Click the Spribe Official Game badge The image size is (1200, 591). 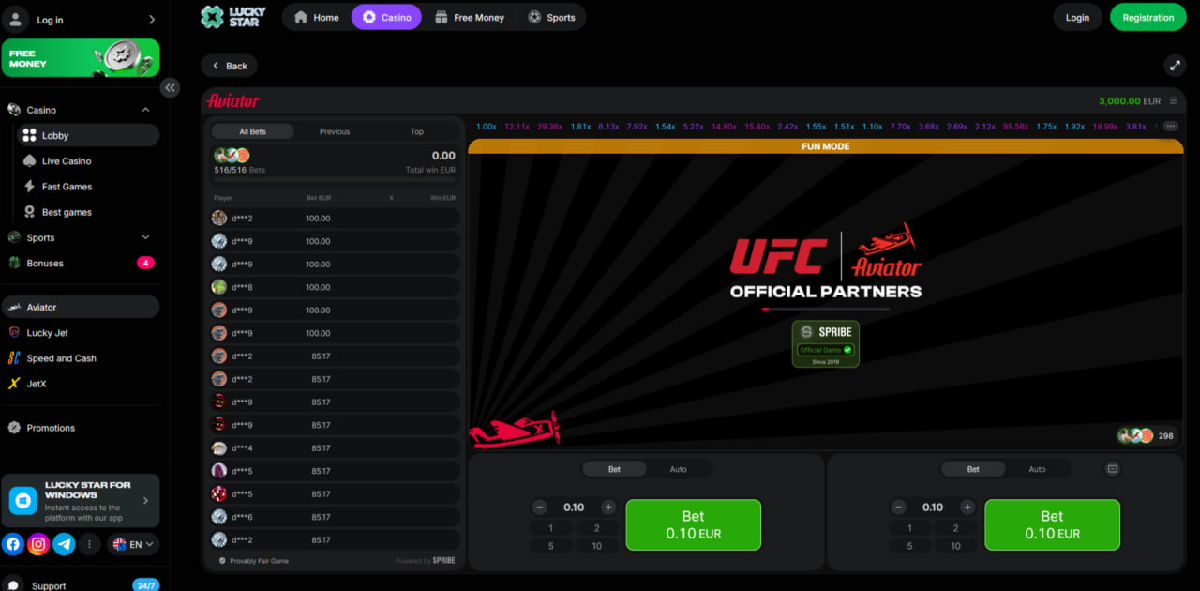click(825, 343)
